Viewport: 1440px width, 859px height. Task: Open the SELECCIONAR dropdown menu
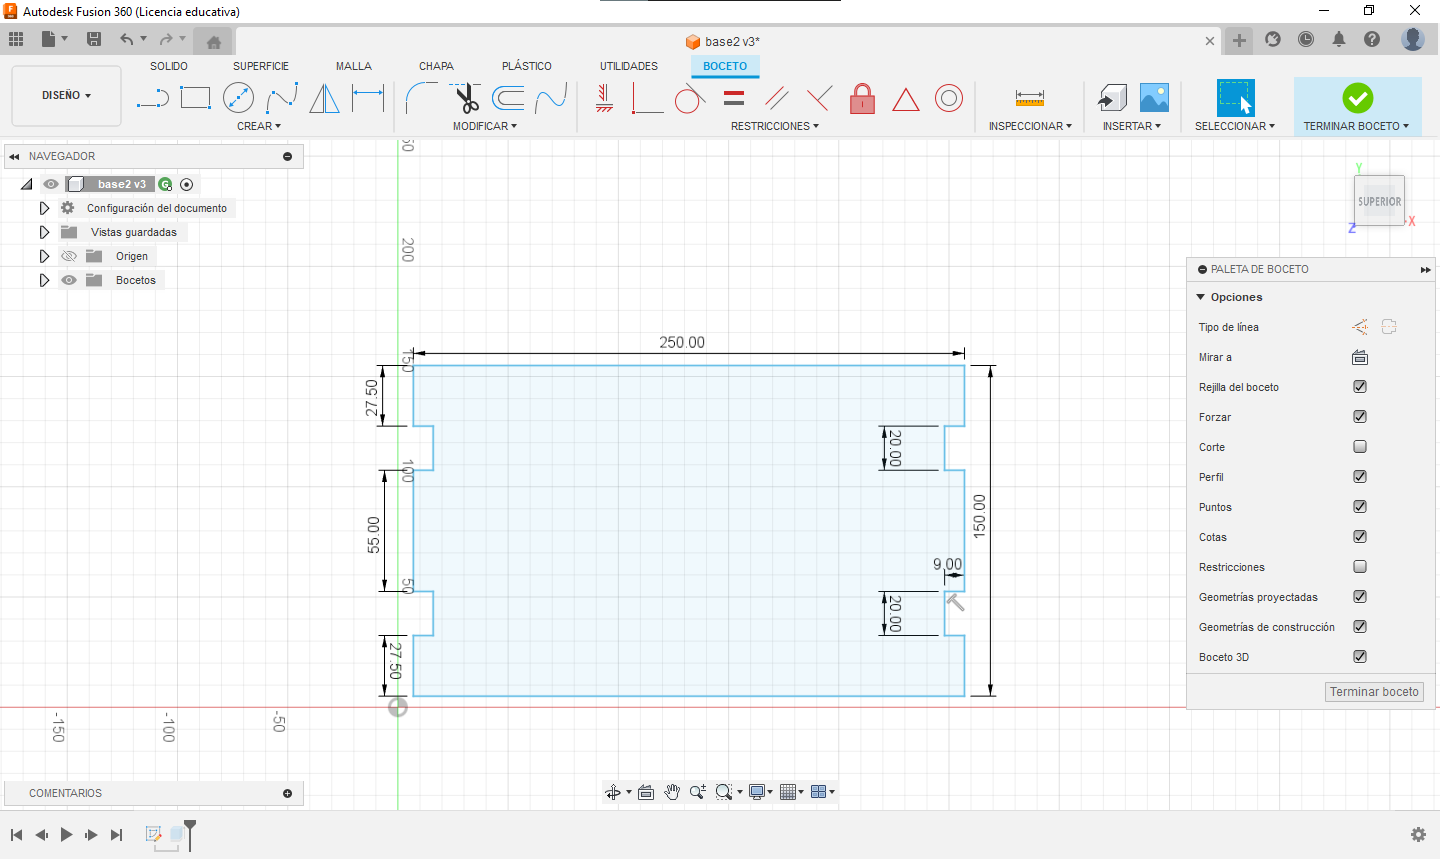(x=1235, y=126)
